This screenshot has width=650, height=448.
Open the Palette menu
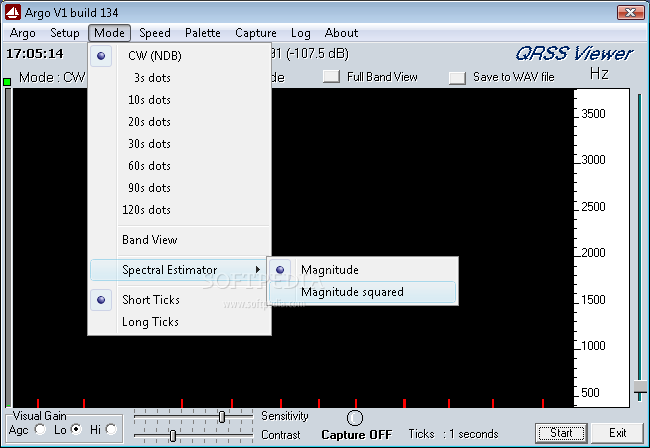[x=203, y=33]
